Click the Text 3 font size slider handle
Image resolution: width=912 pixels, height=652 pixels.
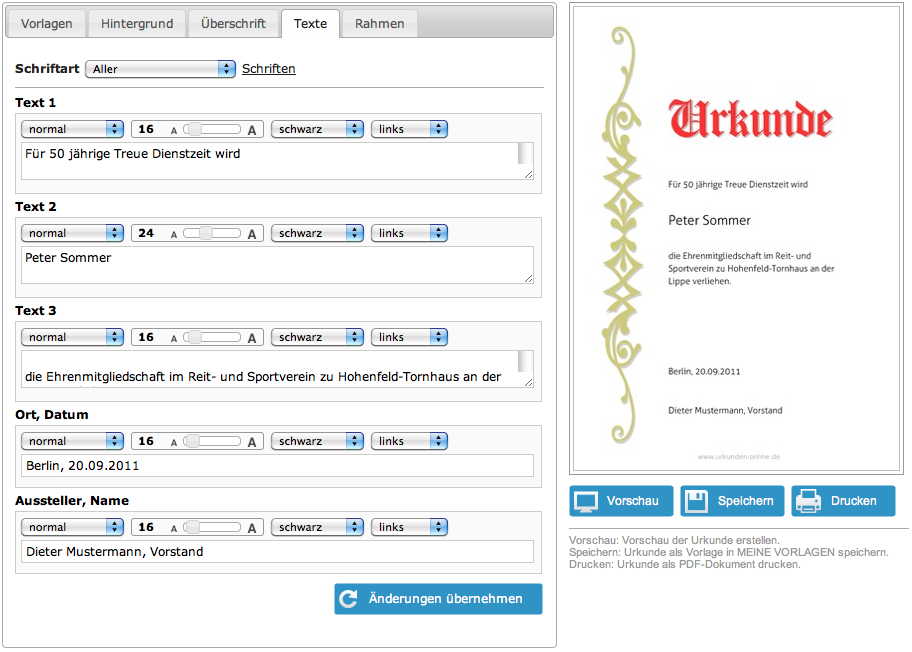[x=195, y=337]
